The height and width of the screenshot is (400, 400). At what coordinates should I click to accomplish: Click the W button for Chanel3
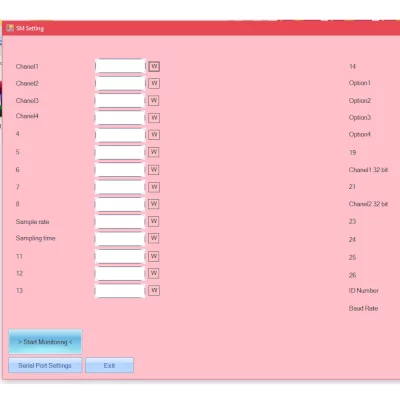pos(154,100)
